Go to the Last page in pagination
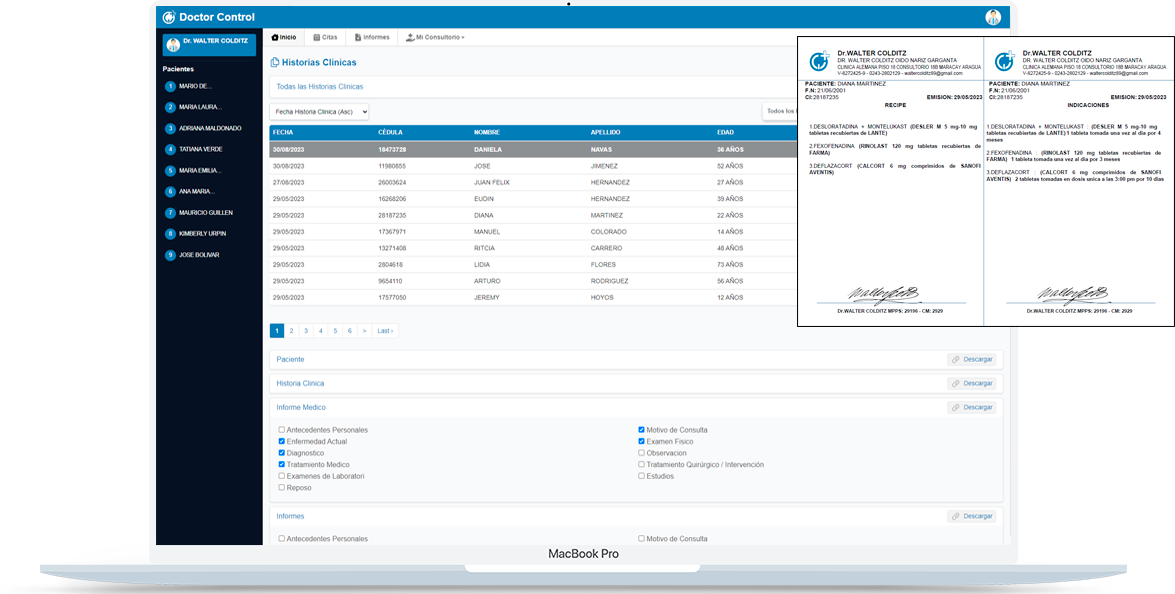This screenshot has width=1175, height=594. pyautogui.click(x=385, y=330)
